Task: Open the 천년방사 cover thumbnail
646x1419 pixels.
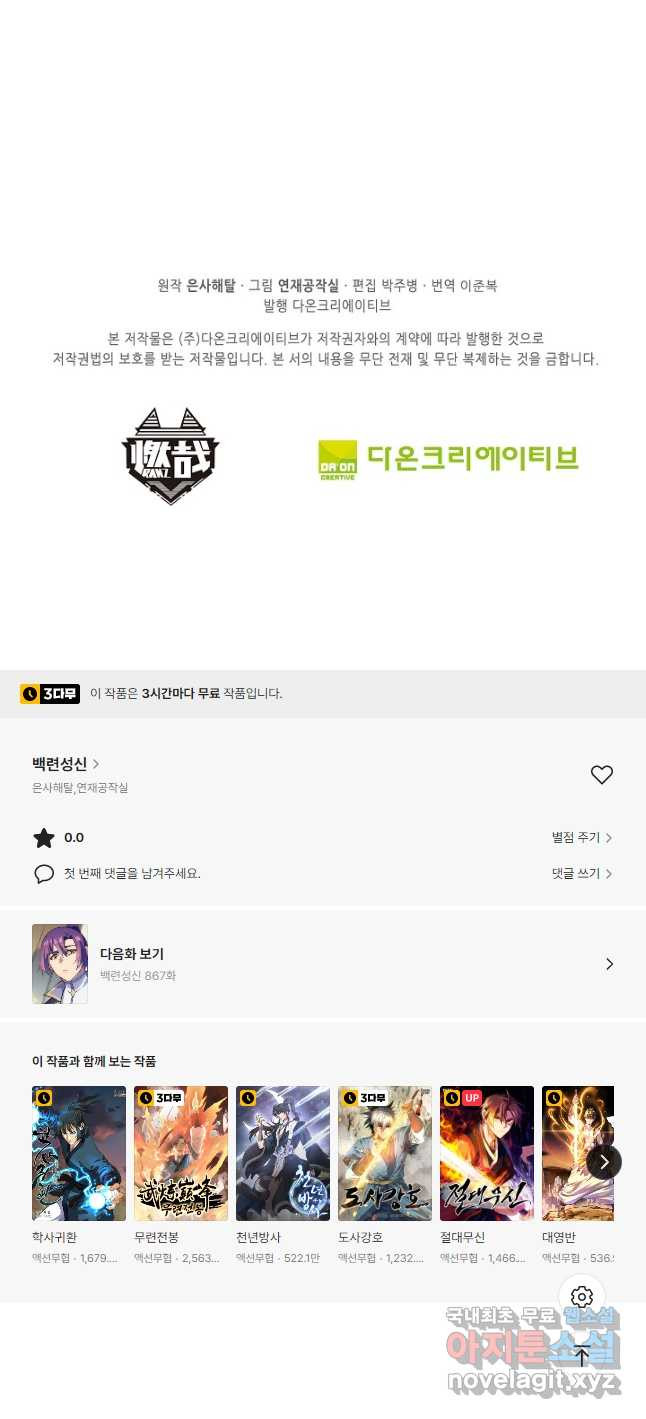Action: click(x=283, y=1153)
